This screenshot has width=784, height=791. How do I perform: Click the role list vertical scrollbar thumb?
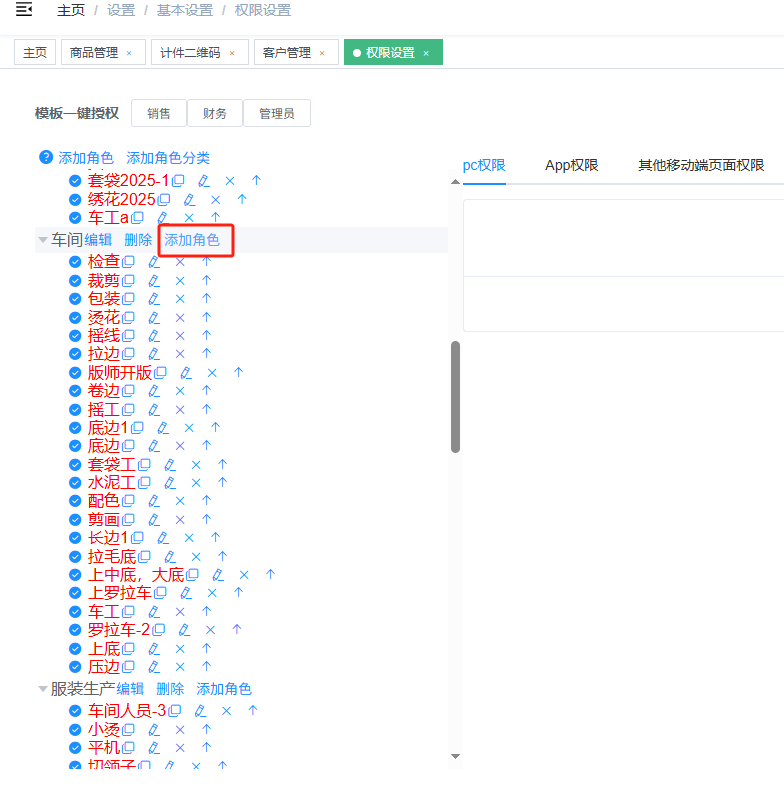point(455,397)
